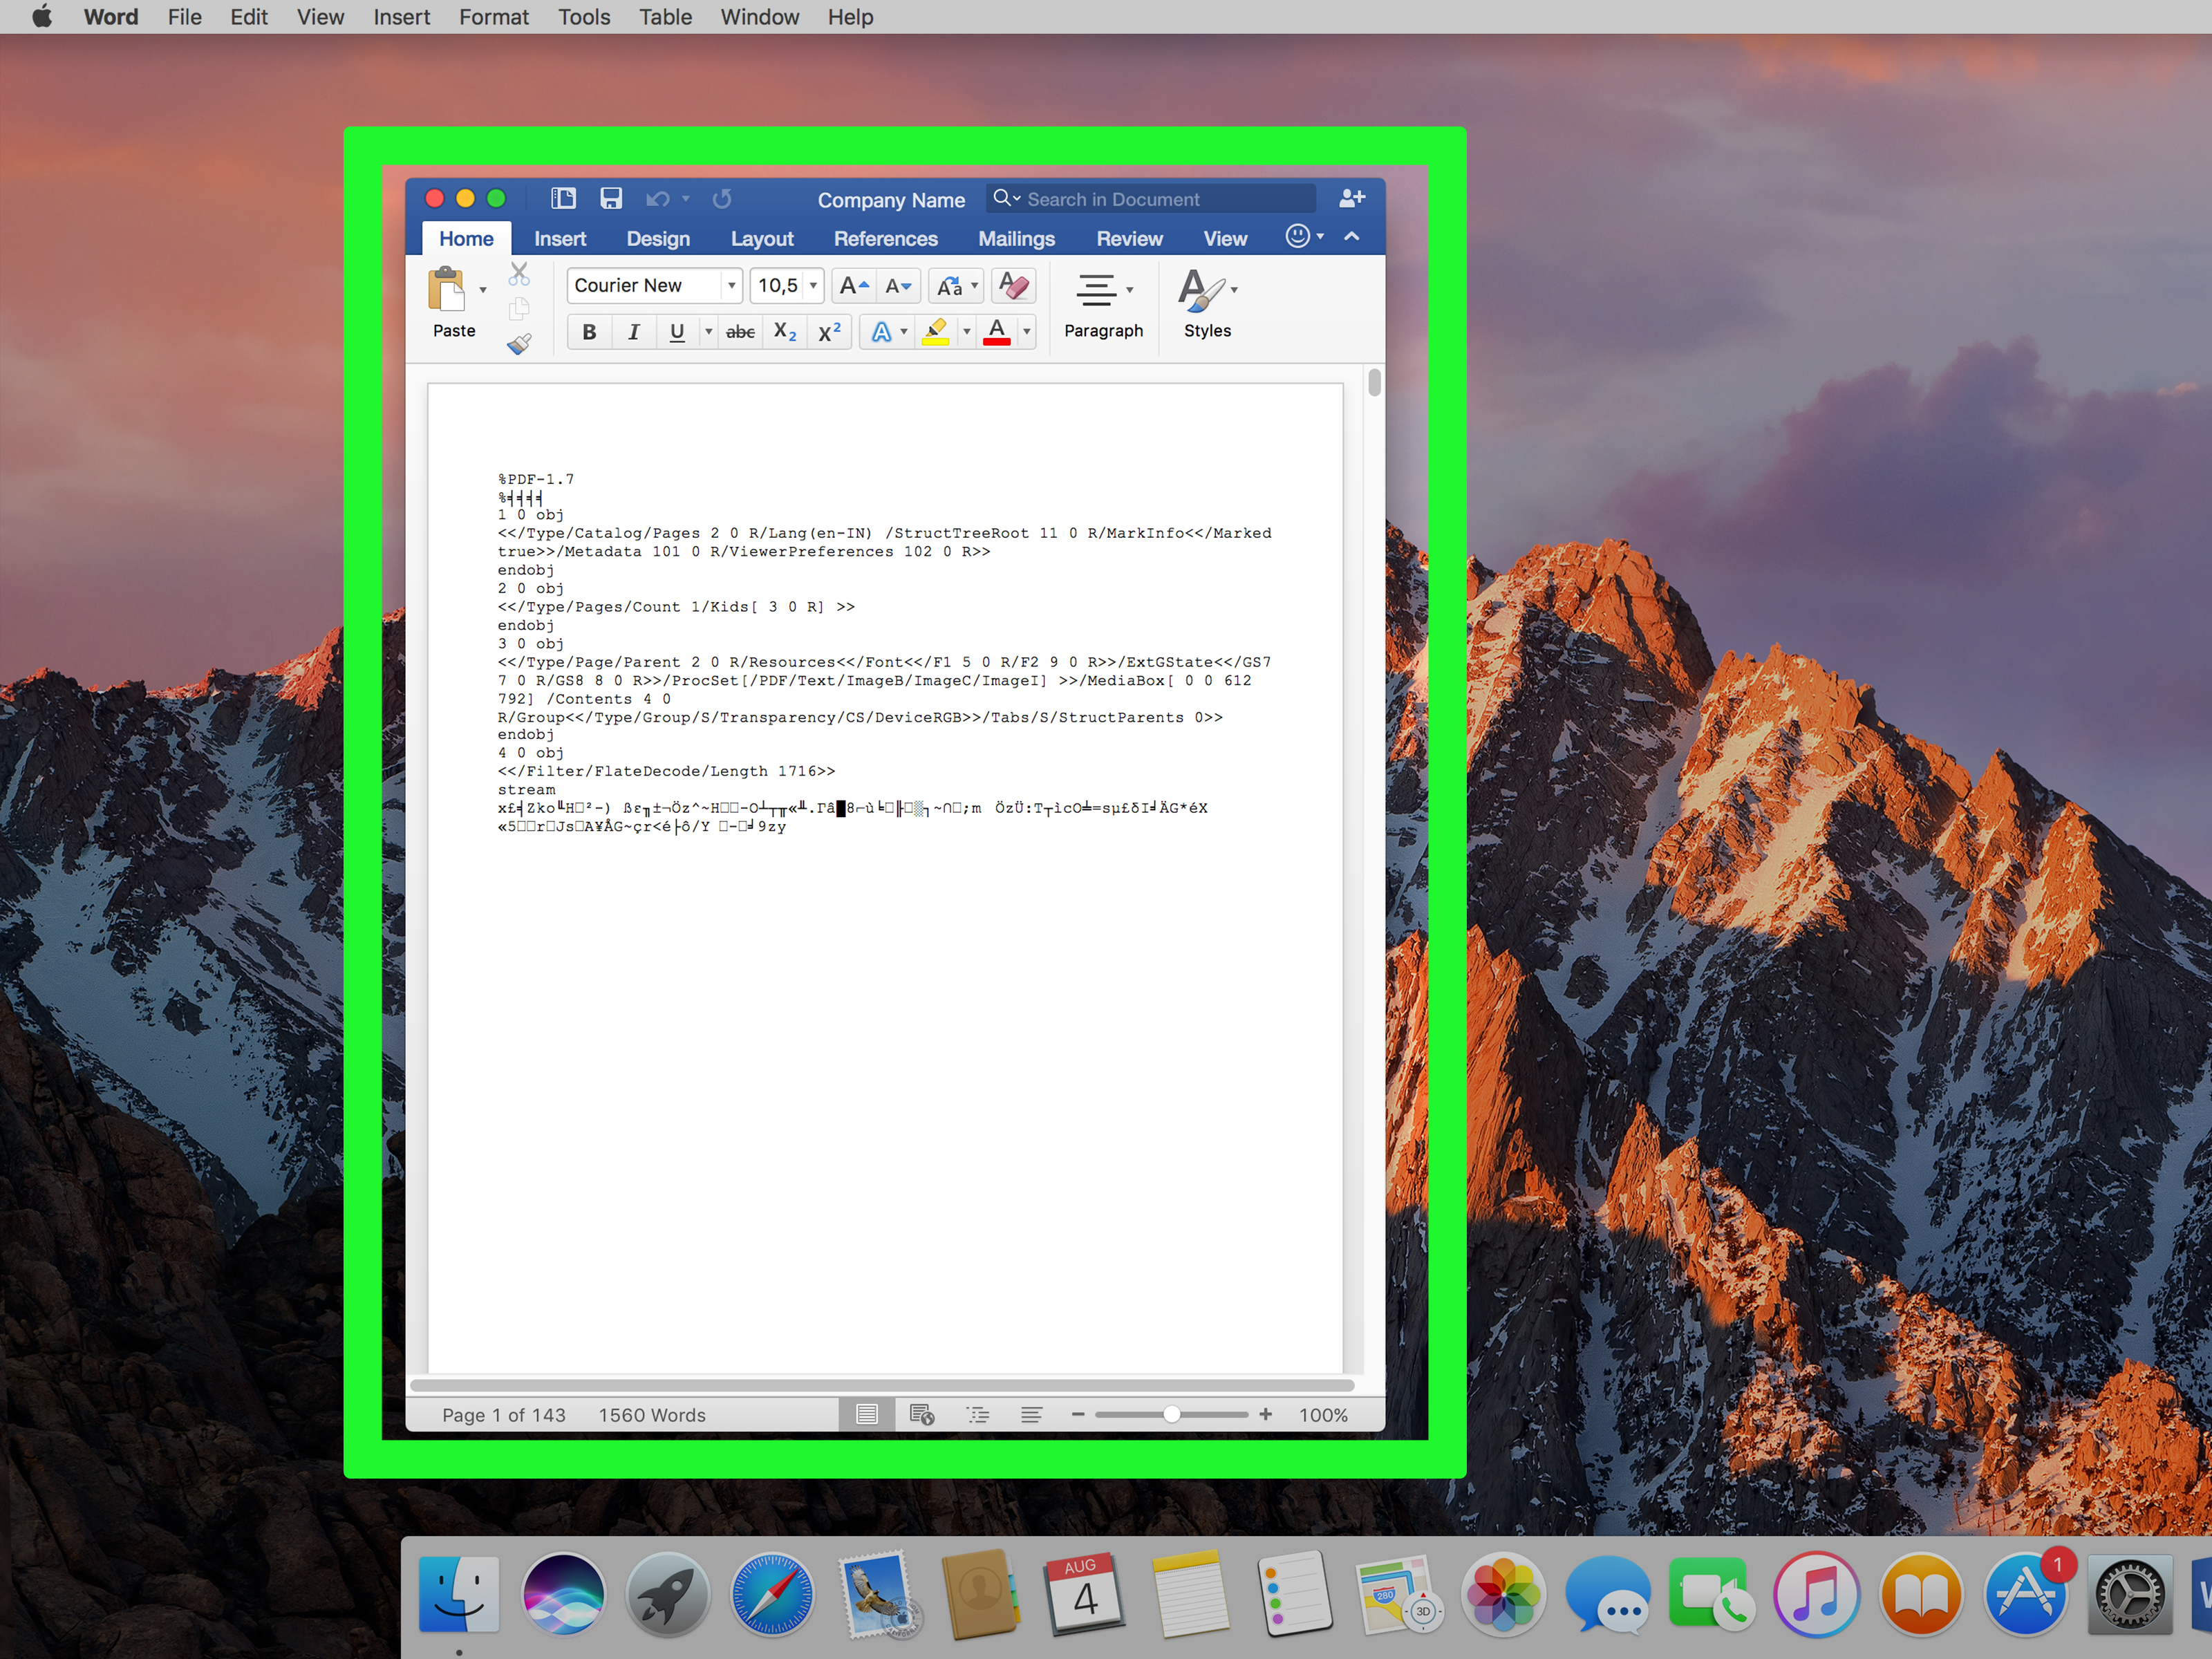Image resolution: width=2212 pixels, height=1659 pixels.
Task: Expand the font color dropdown arrow
Action: click(x=1026, y=332)
